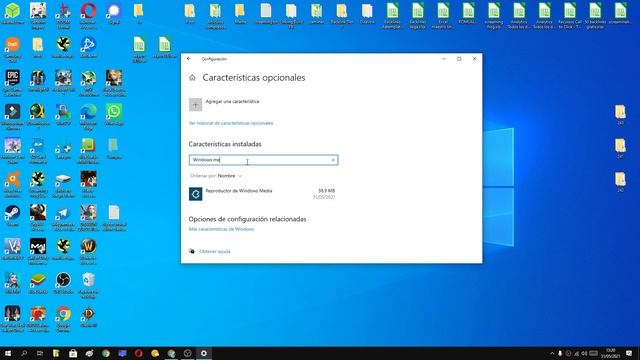Select the Avast antivirus desktop shortcut
640x360 pixels.
[x=13, y=184]
